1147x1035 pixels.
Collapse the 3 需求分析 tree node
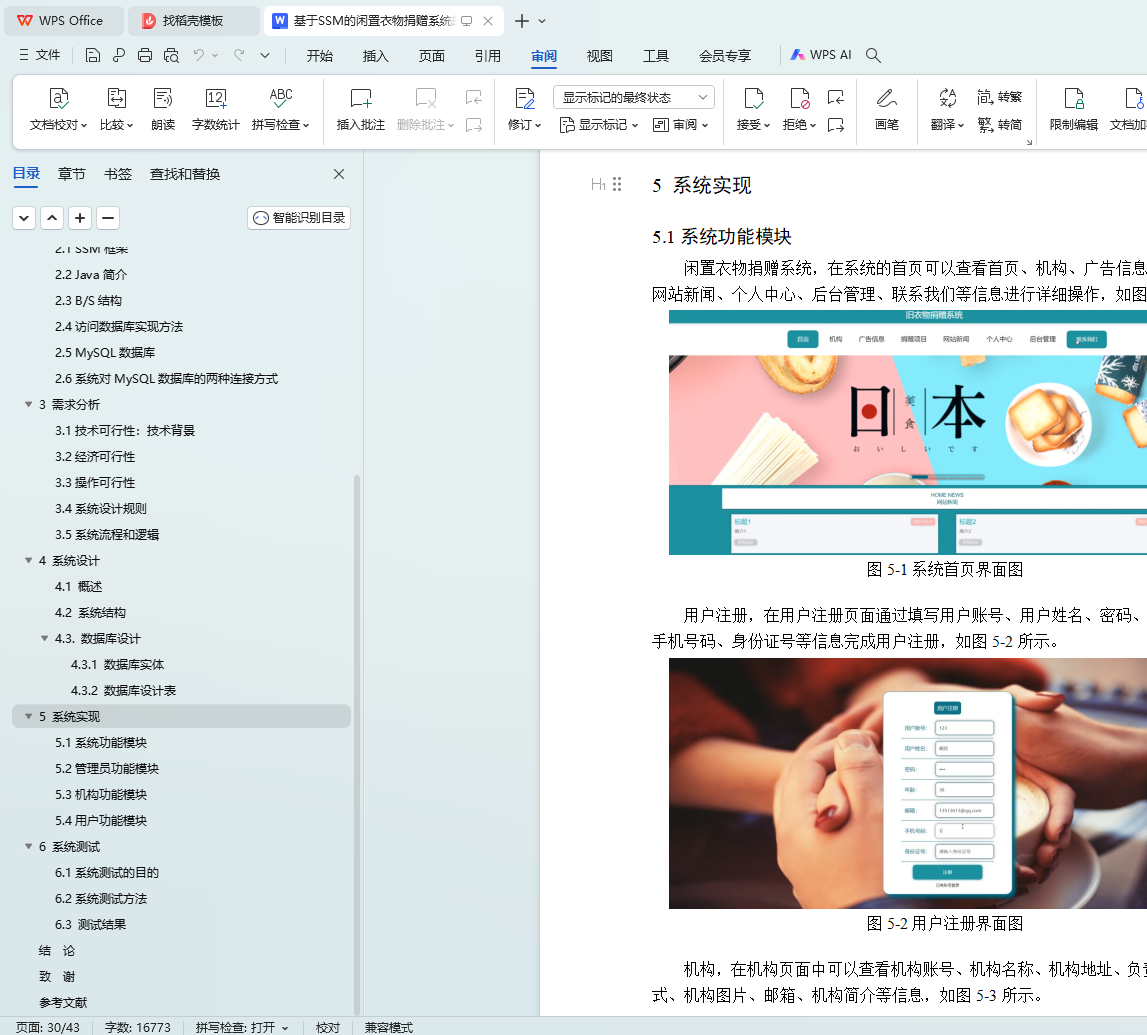point(29,404)
